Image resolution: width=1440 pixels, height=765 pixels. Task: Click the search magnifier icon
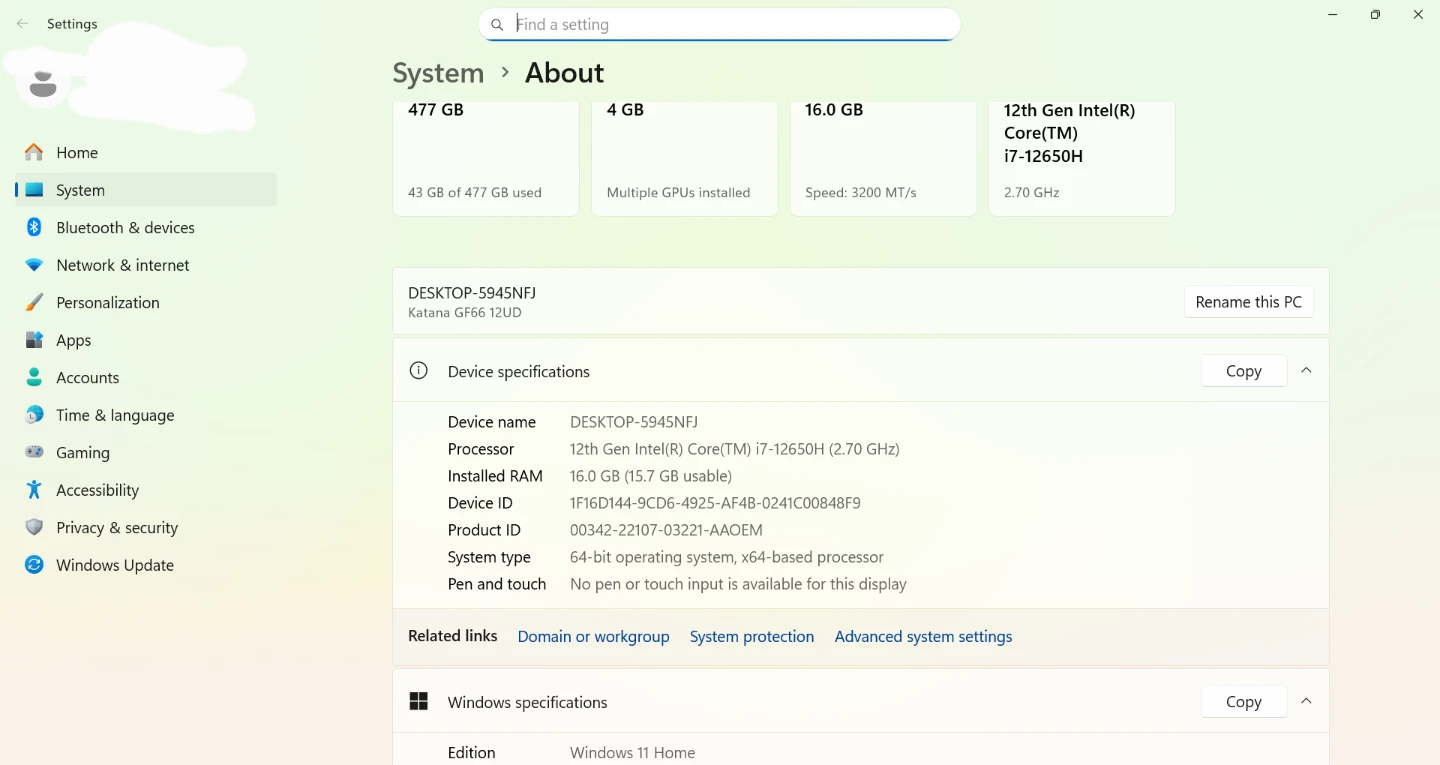tap(497, 25)
